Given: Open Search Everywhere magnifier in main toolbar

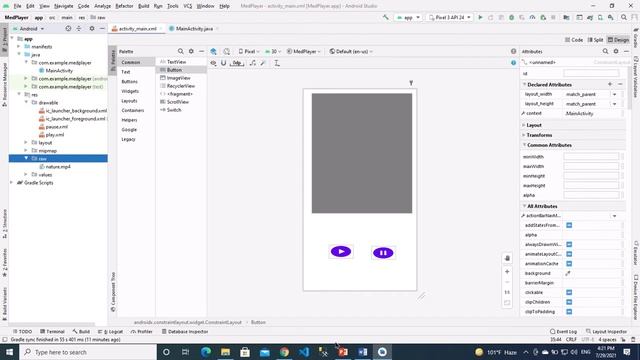Looking at the screenshot, I should [x=624, y=18].
